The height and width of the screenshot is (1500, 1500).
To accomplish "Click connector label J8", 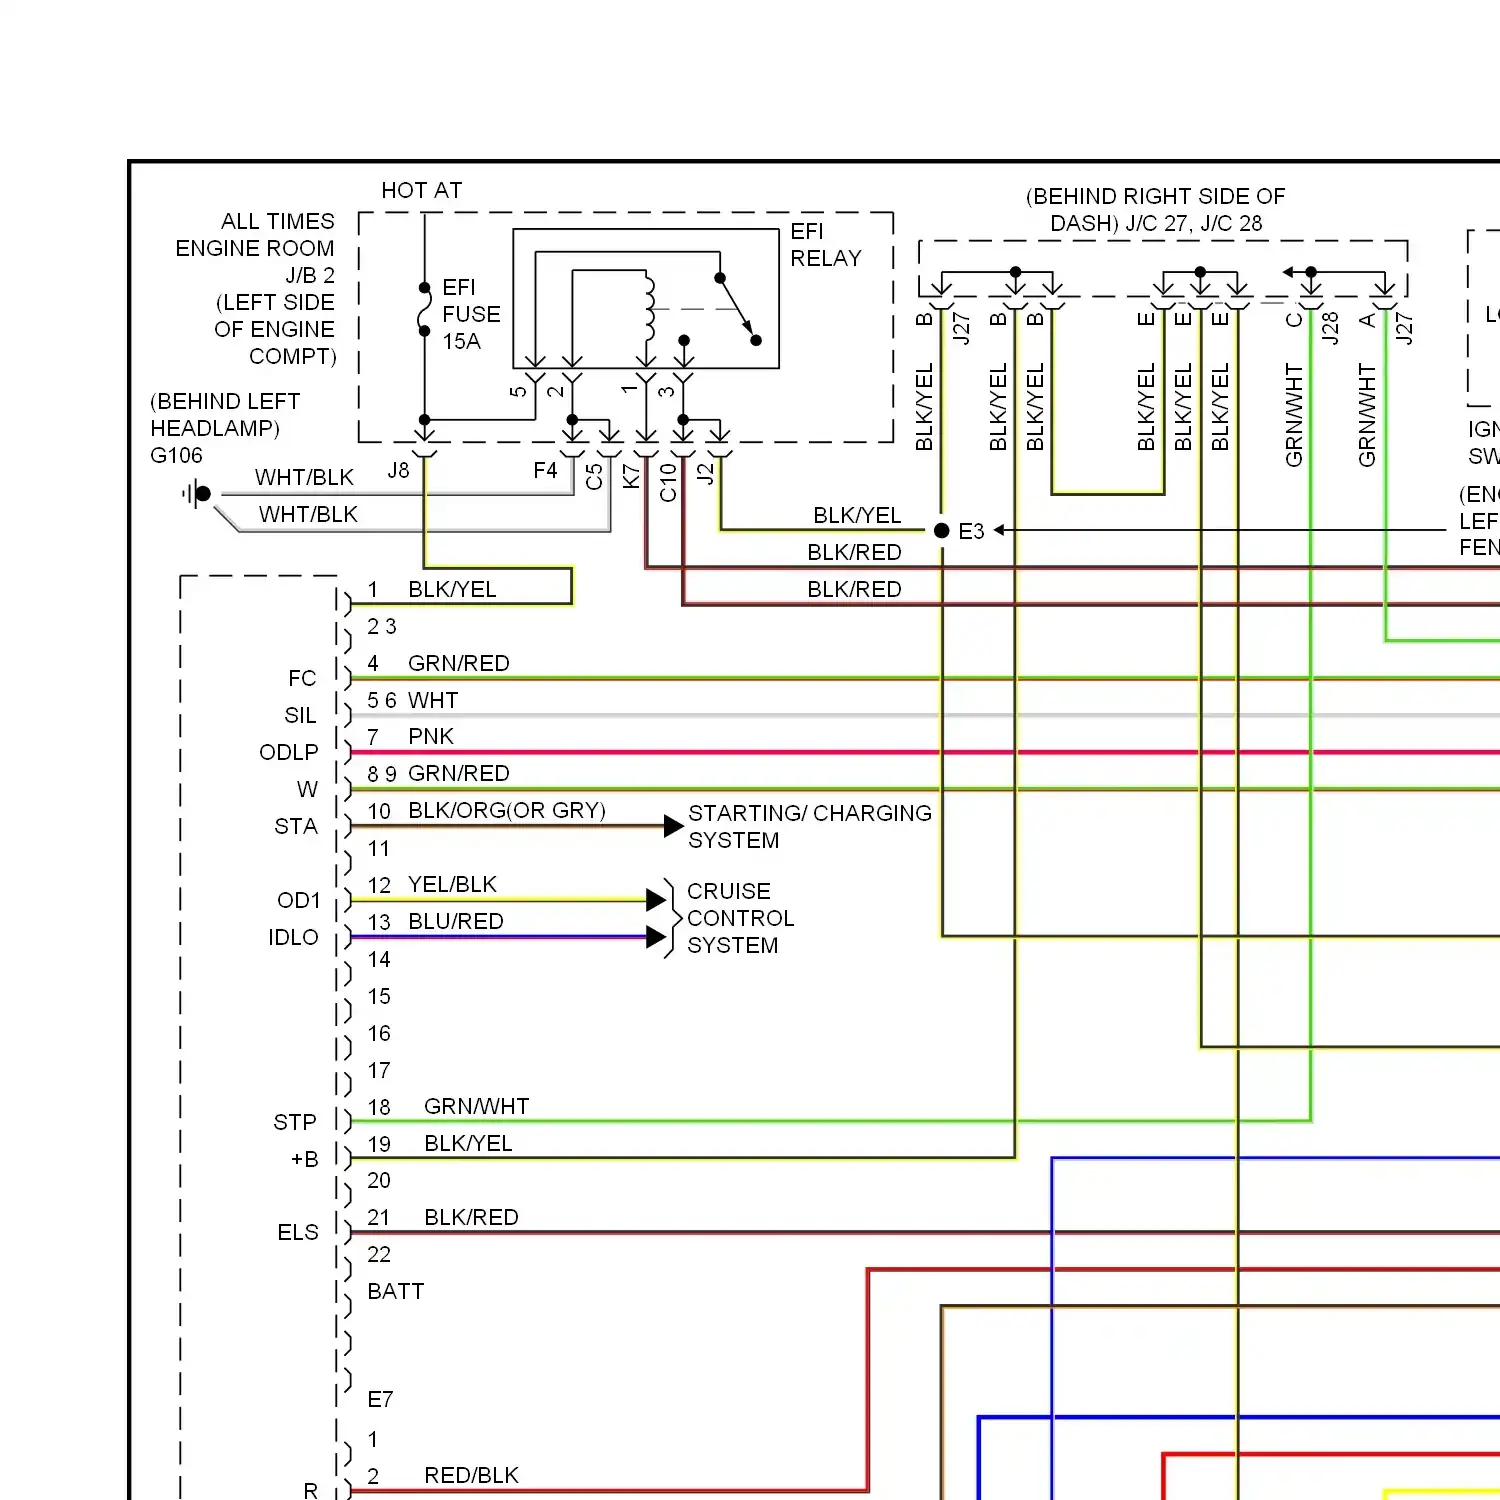I will (398, 470).
